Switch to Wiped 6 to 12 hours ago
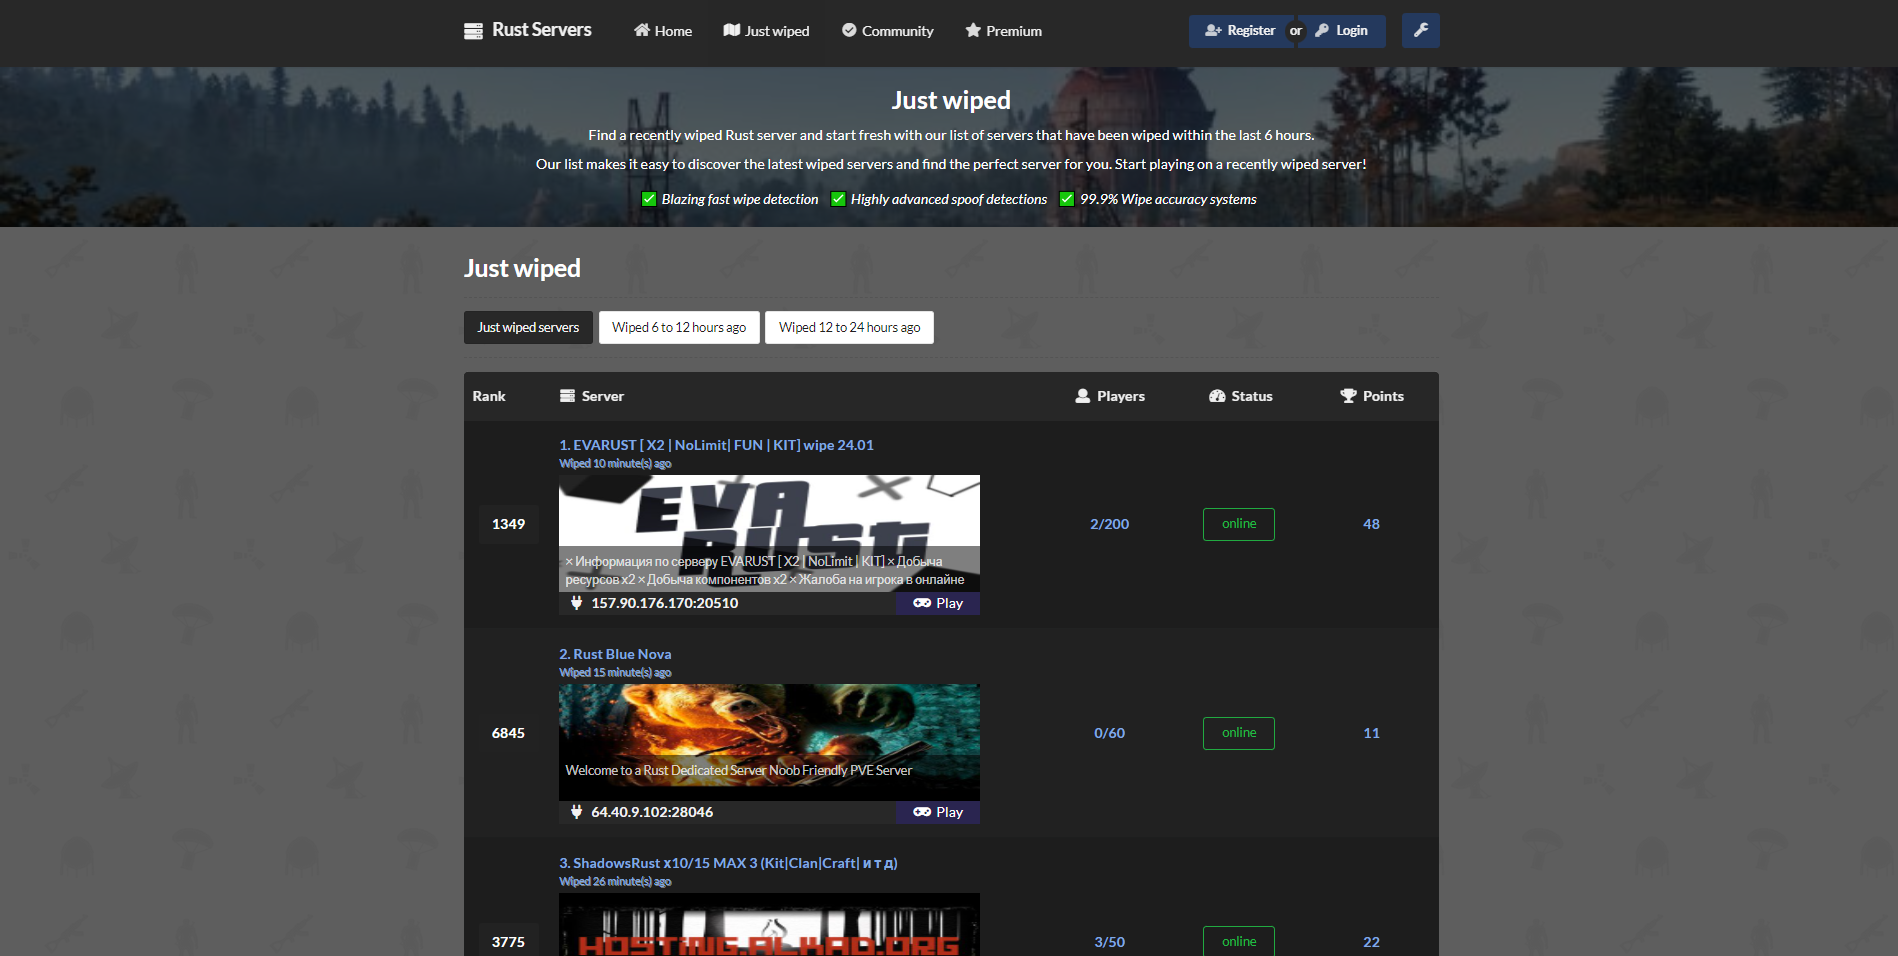 pyautogui.click(x=679, y=327)
